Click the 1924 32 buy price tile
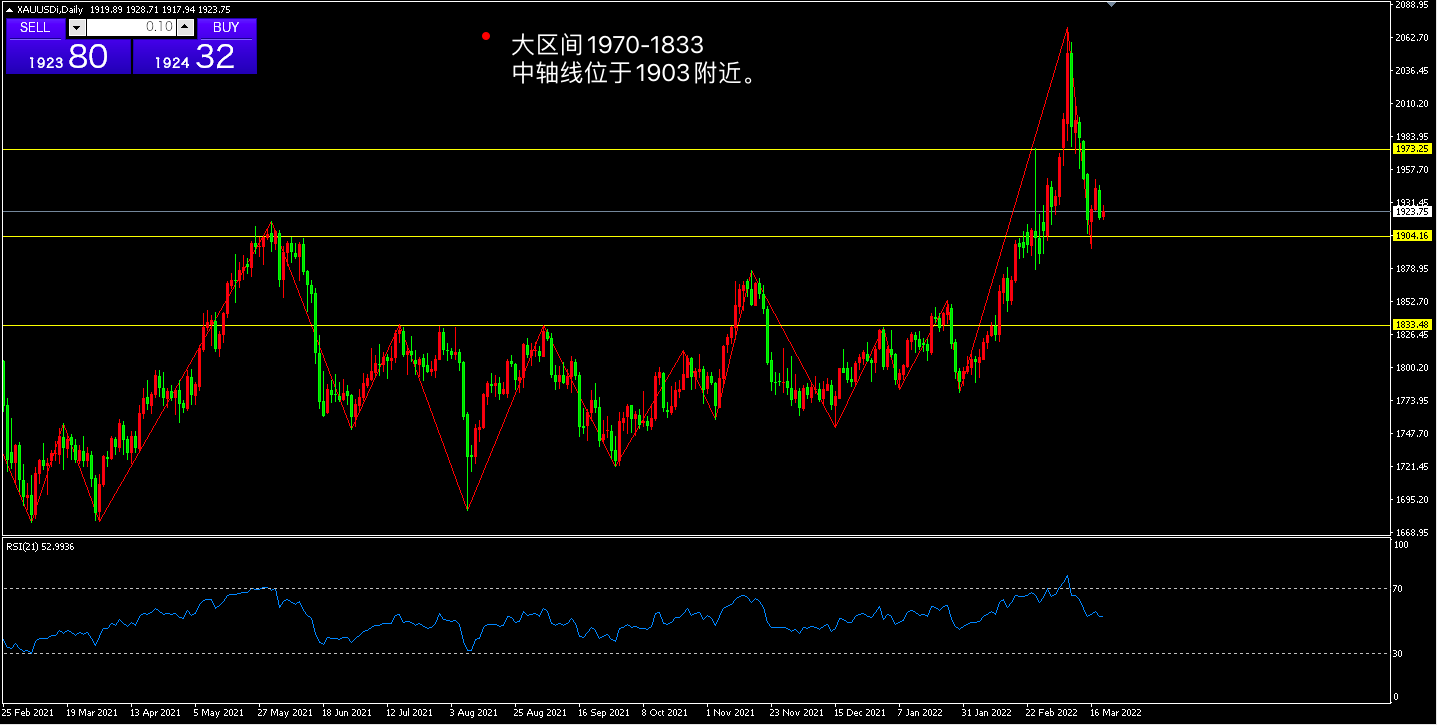This screenshot has height=725, width=1437. 195,57
